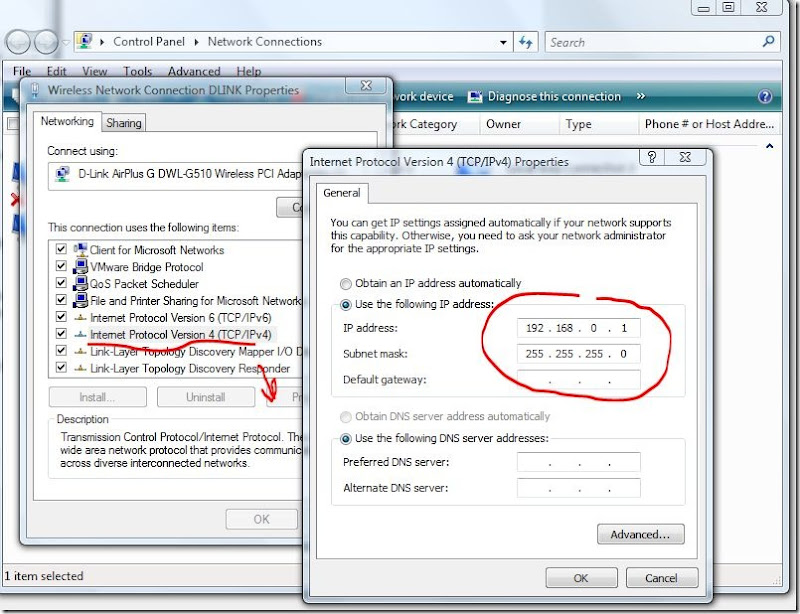Image resolution: width=800 pixels, height=614 pixels.
Task: Click the QoS Packet Scheduler icon
Action: tap(80, 283)
